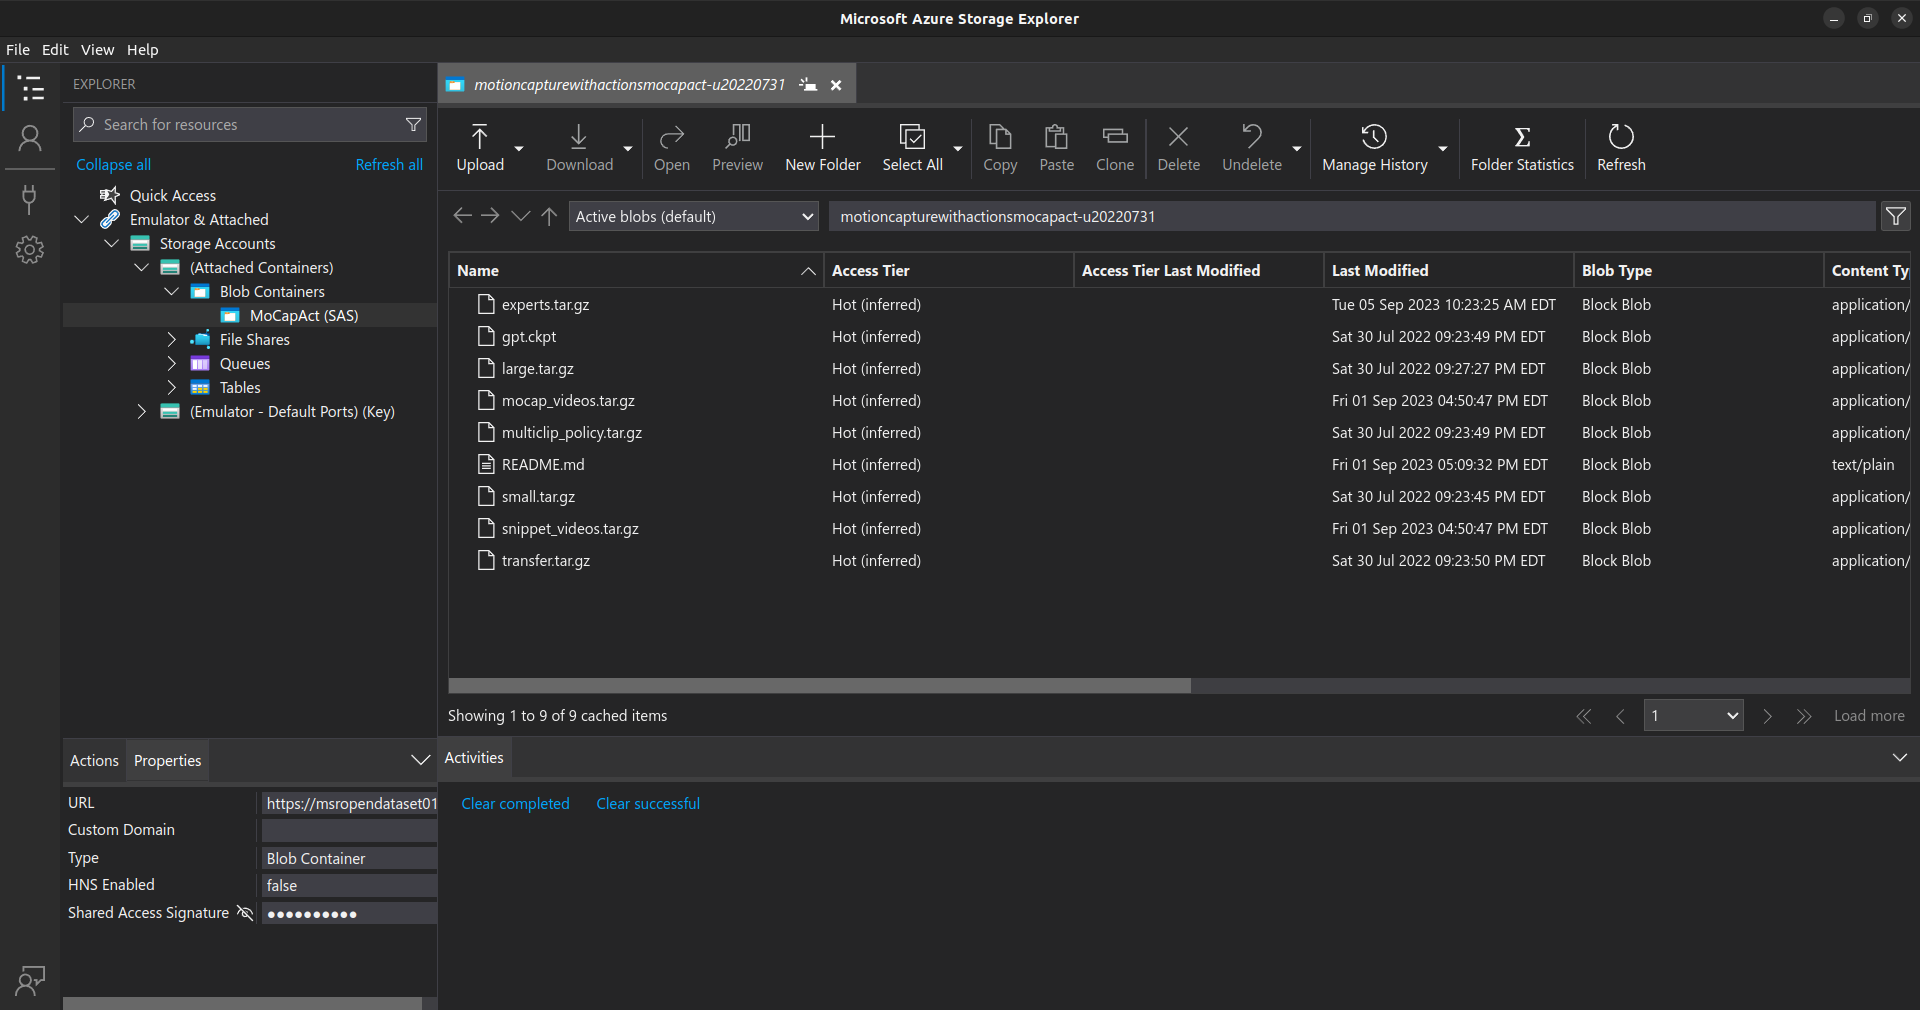Click the Preview toolbar button
The height and width of the screenshot is (1010, 1920).
737,148
